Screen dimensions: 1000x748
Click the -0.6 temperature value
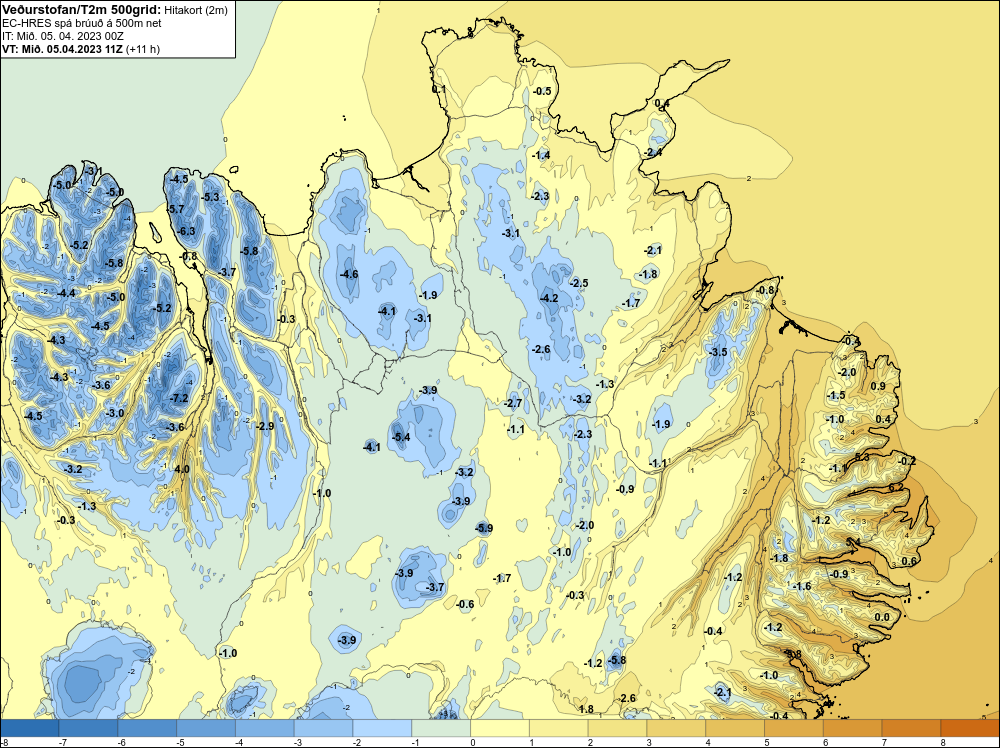[x=465, y=605]
